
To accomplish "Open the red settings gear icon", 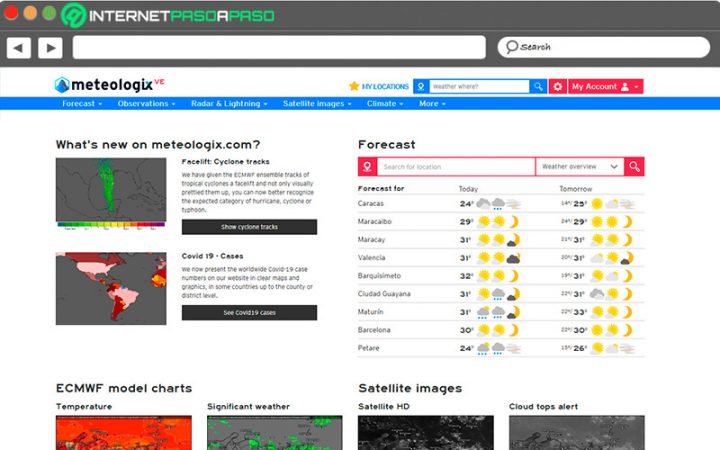I will click(x=557, y=86).
